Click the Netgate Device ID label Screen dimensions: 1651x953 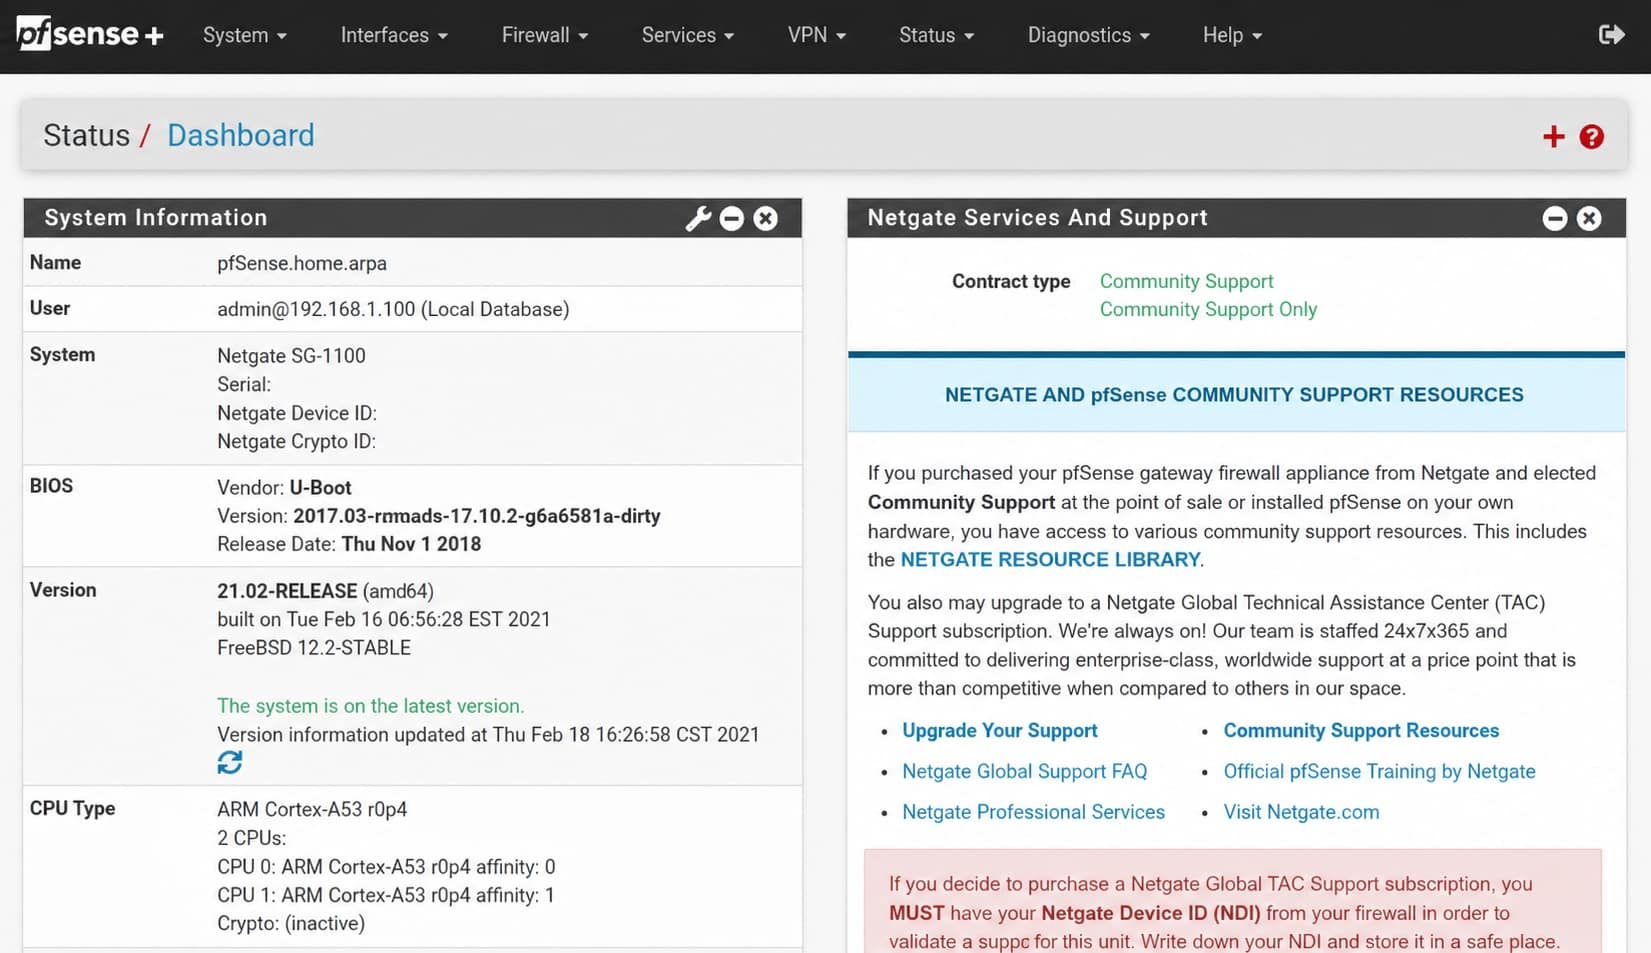(x=297, y=413)
